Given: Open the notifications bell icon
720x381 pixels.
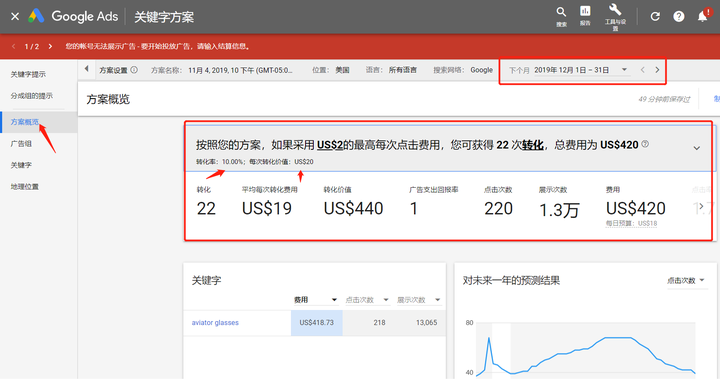Looking at the screenshot, I should (x=703, y=17).
